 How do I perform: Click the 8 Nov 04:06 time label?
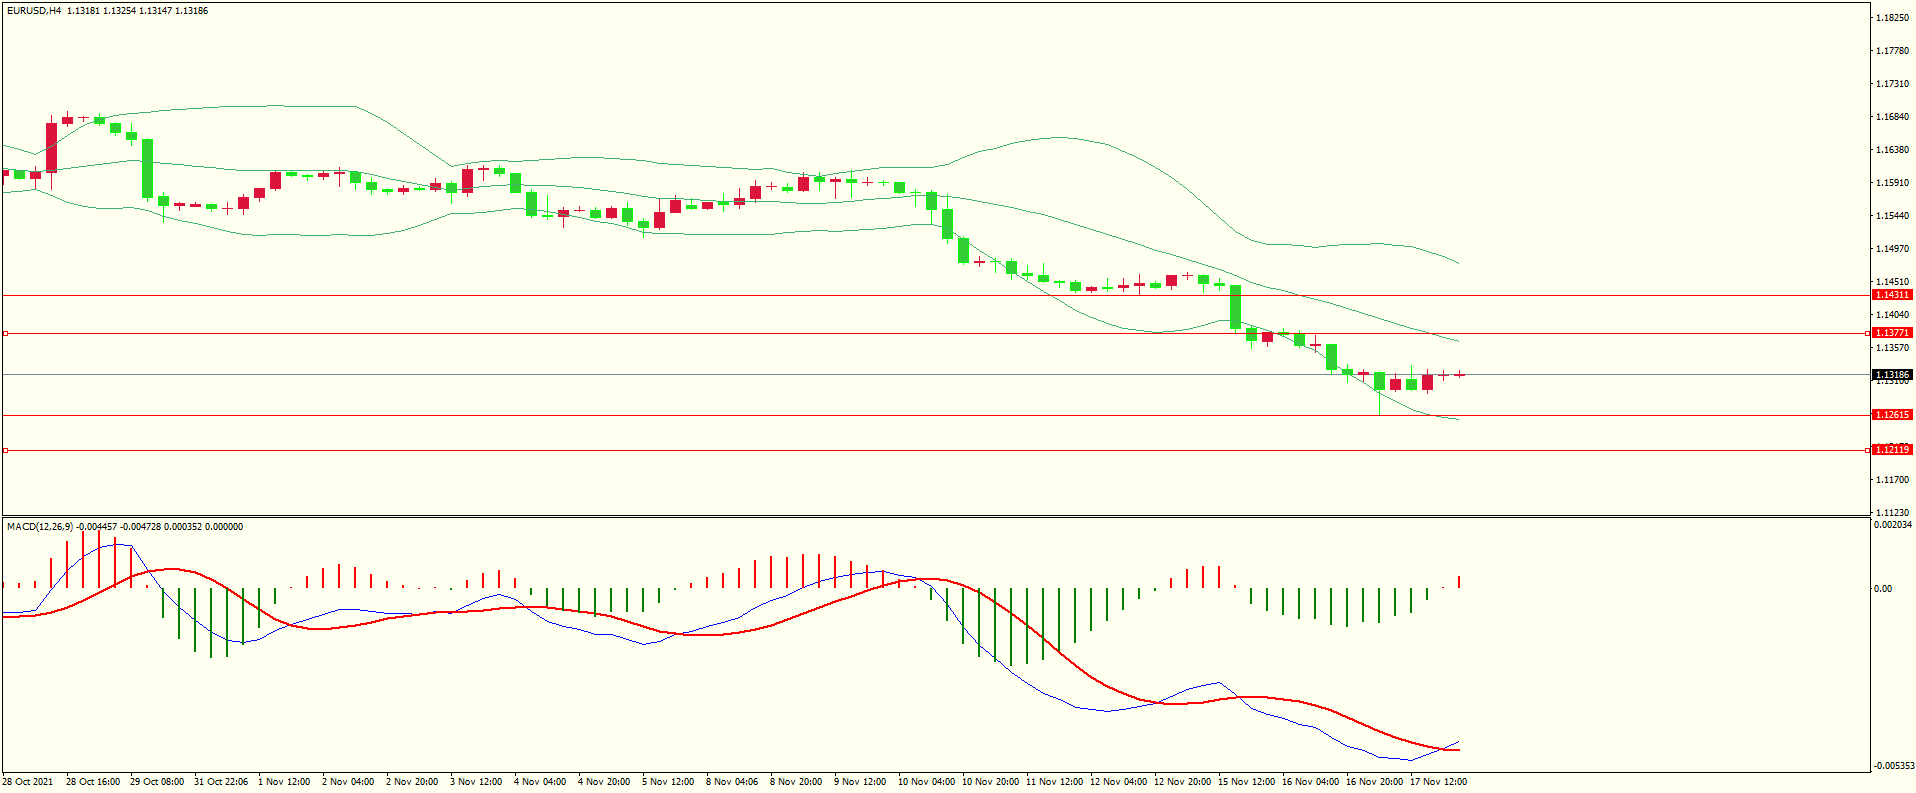pos(732,782)
